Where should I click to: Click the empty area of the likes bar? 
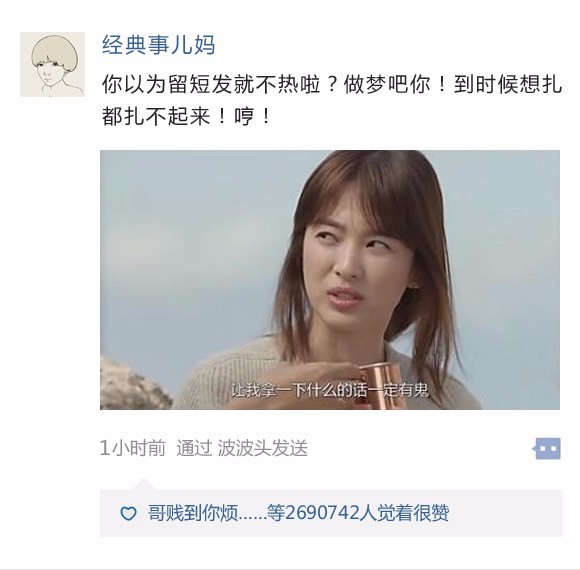[505, 513]
